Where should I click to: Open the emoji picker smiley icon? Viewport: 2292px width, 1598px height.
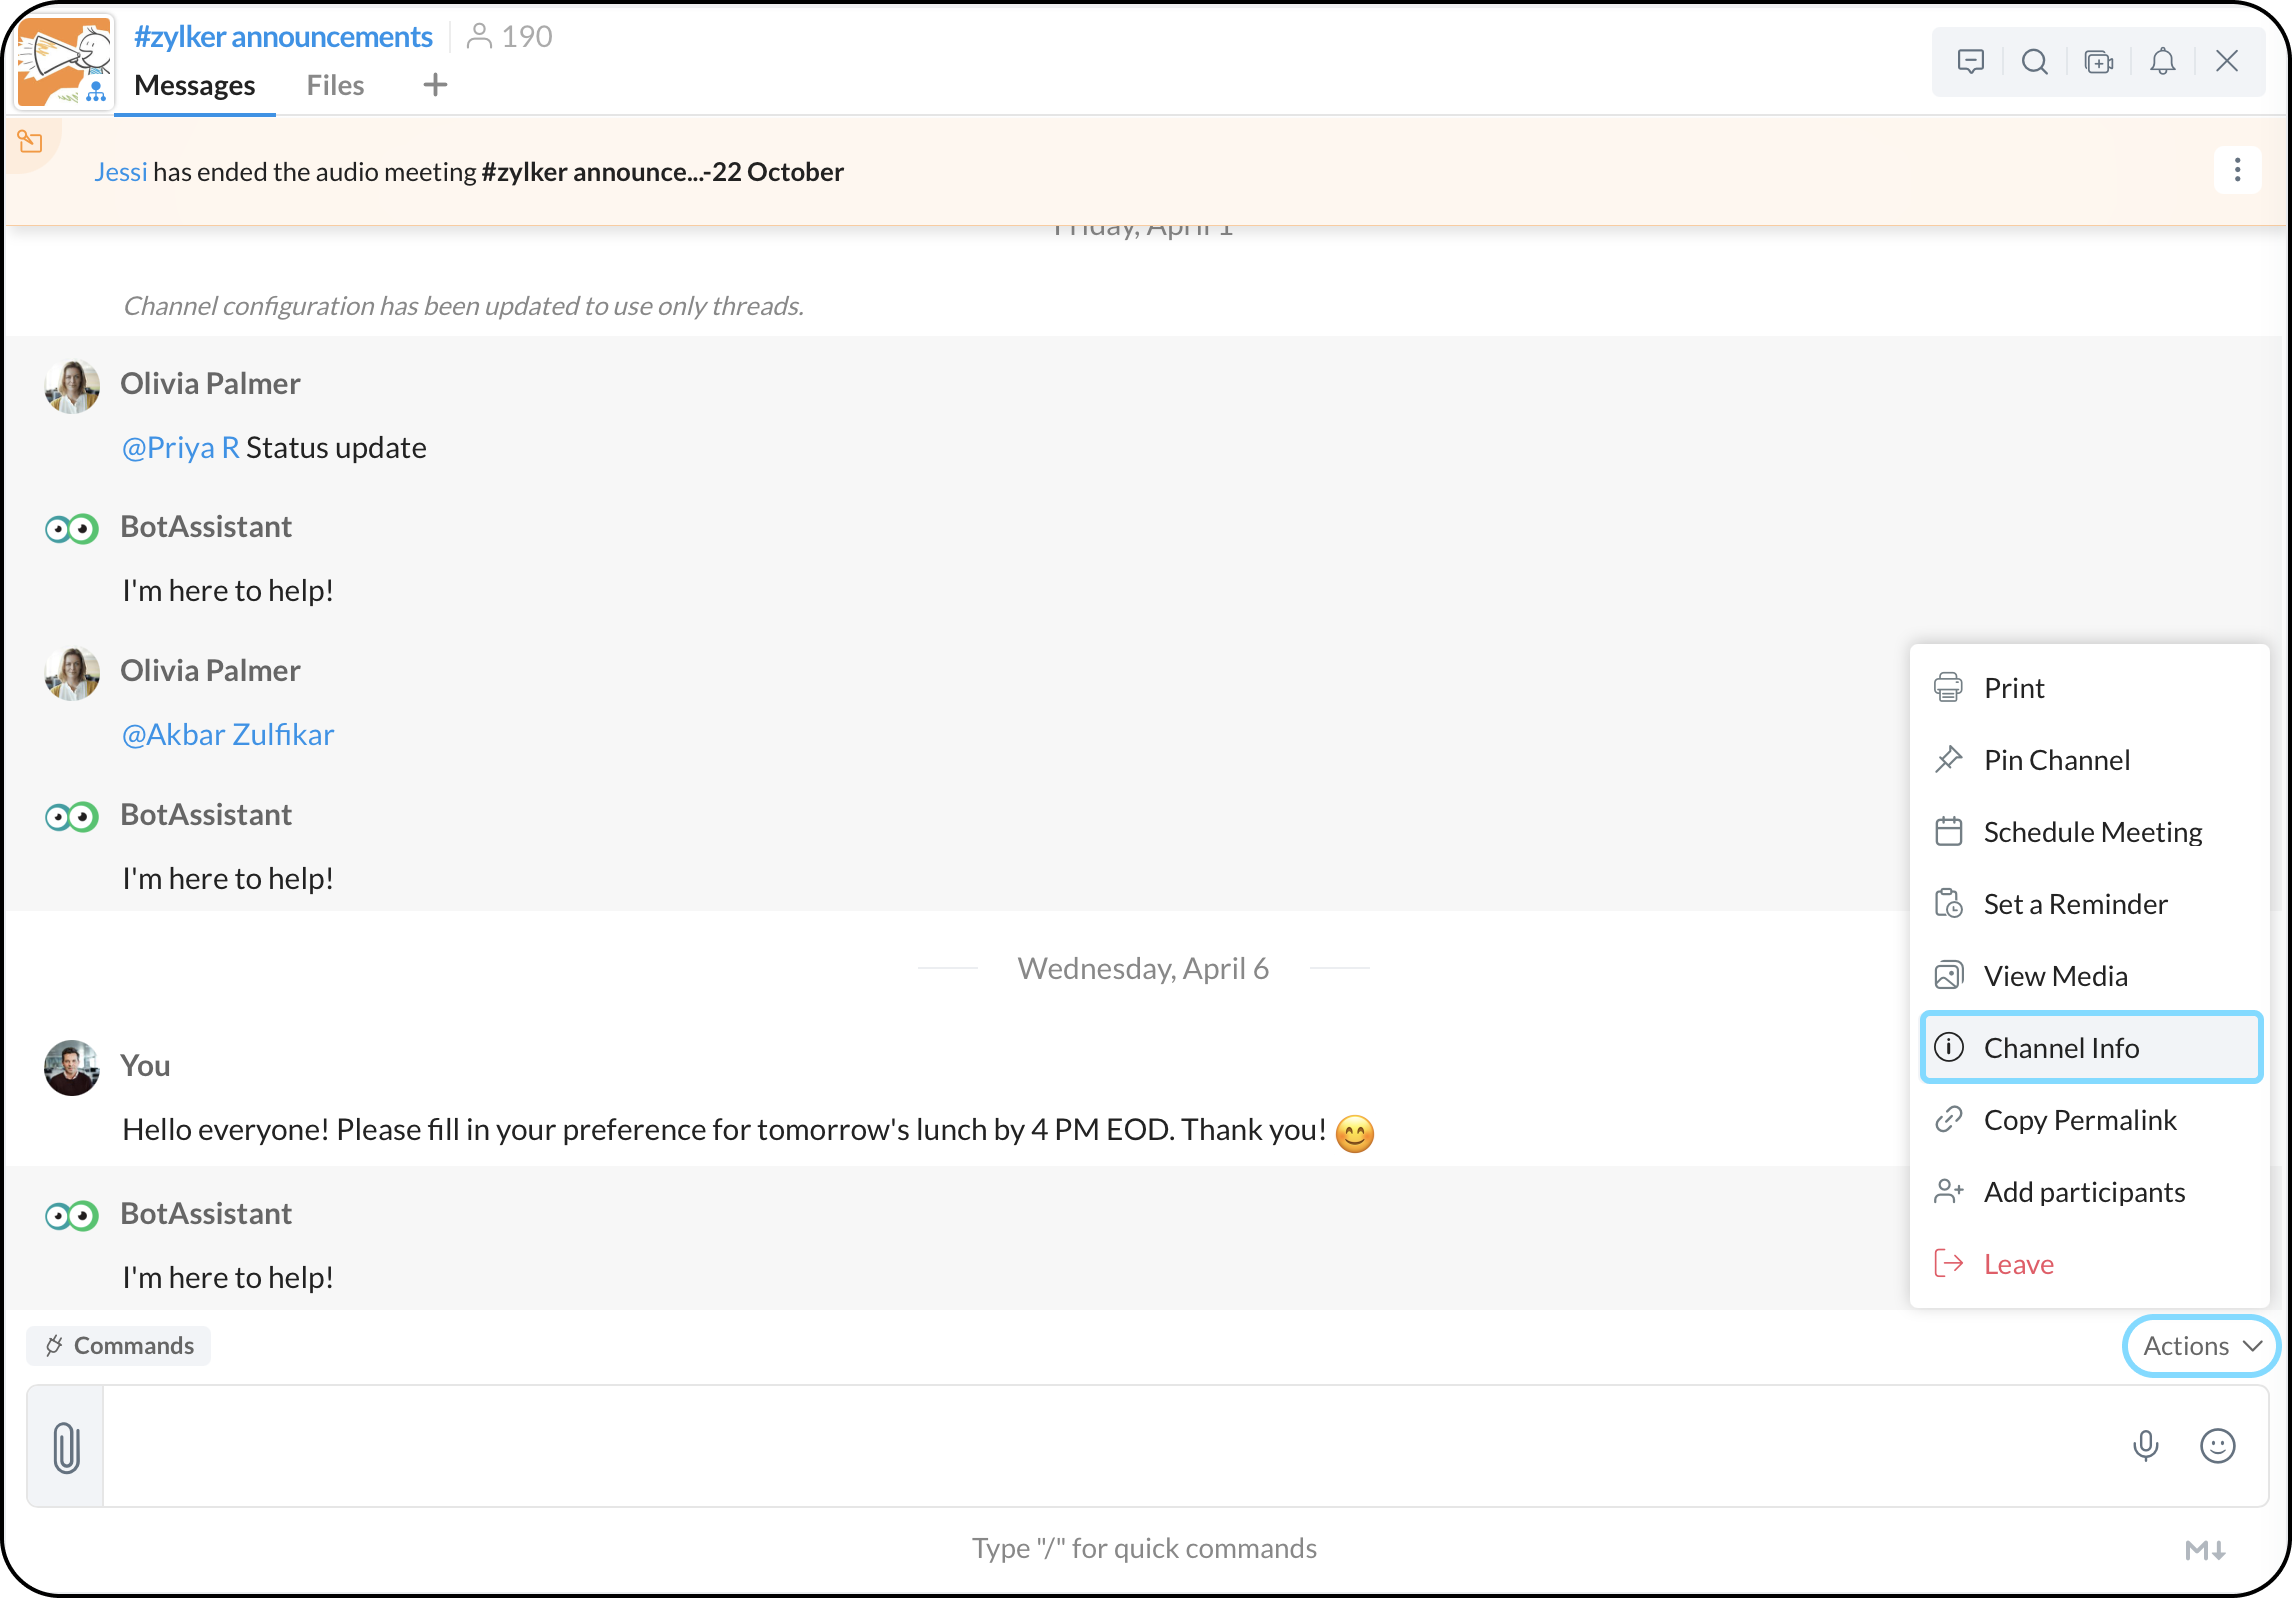[x=2217, y=1446]
